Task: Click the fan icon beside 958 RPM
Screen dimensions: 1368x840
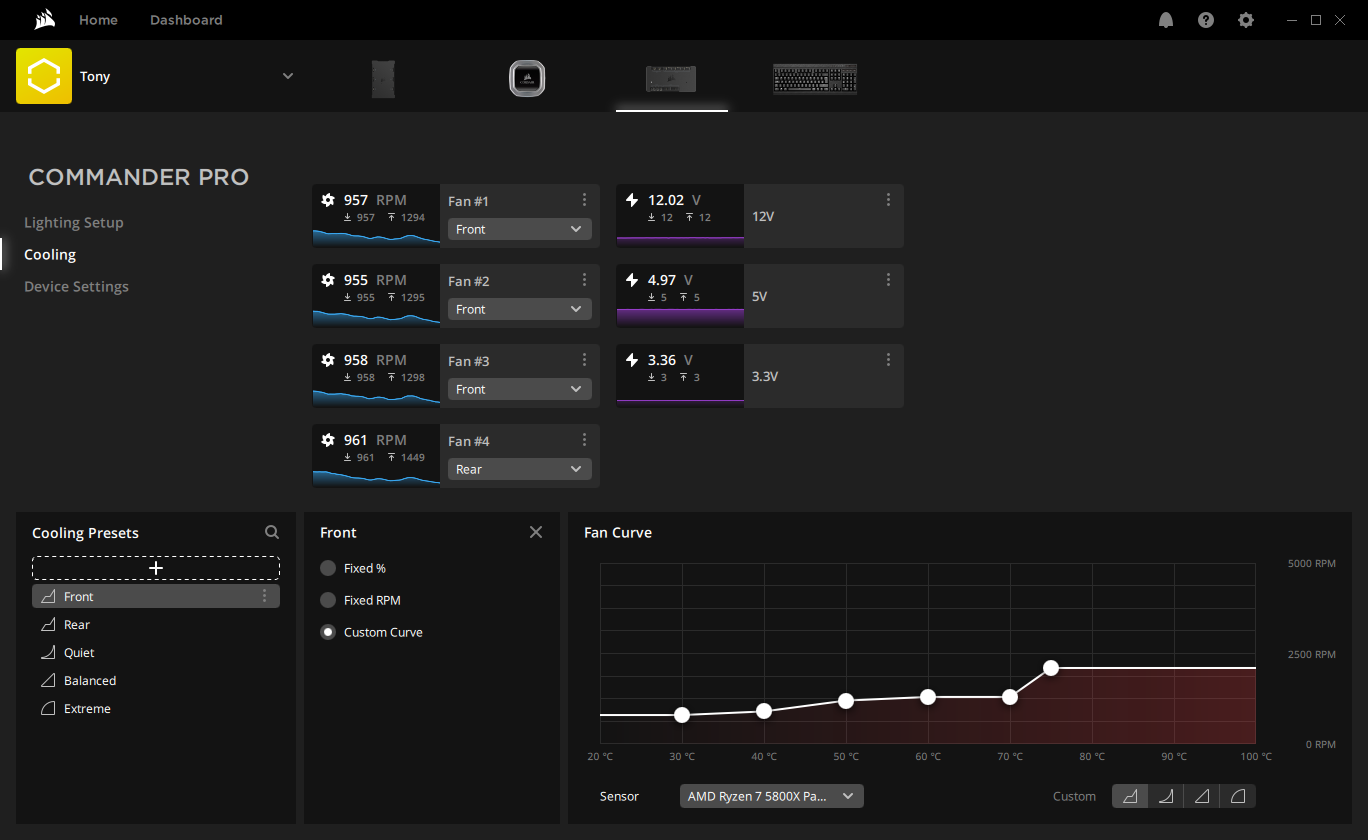Action: (328, 360)
